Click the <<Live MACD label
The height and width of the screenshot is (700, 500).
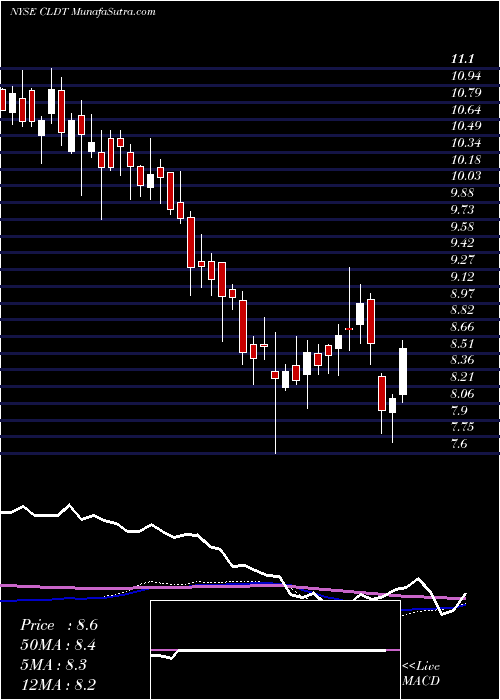tap(421, 674)
